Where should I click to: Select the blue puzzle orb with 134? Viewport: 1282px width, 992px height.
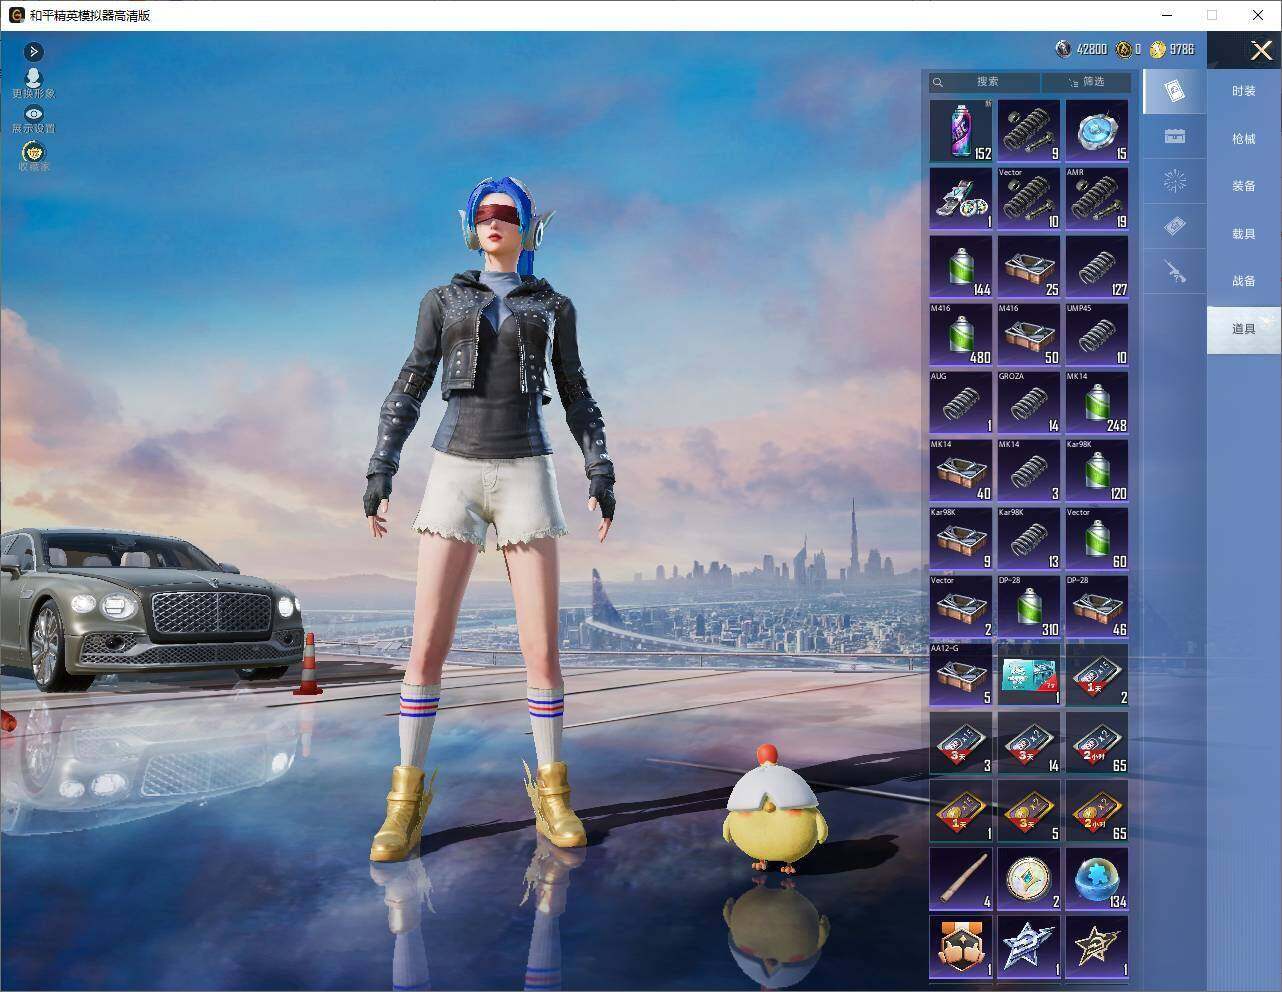click(x=1097, y=878)
